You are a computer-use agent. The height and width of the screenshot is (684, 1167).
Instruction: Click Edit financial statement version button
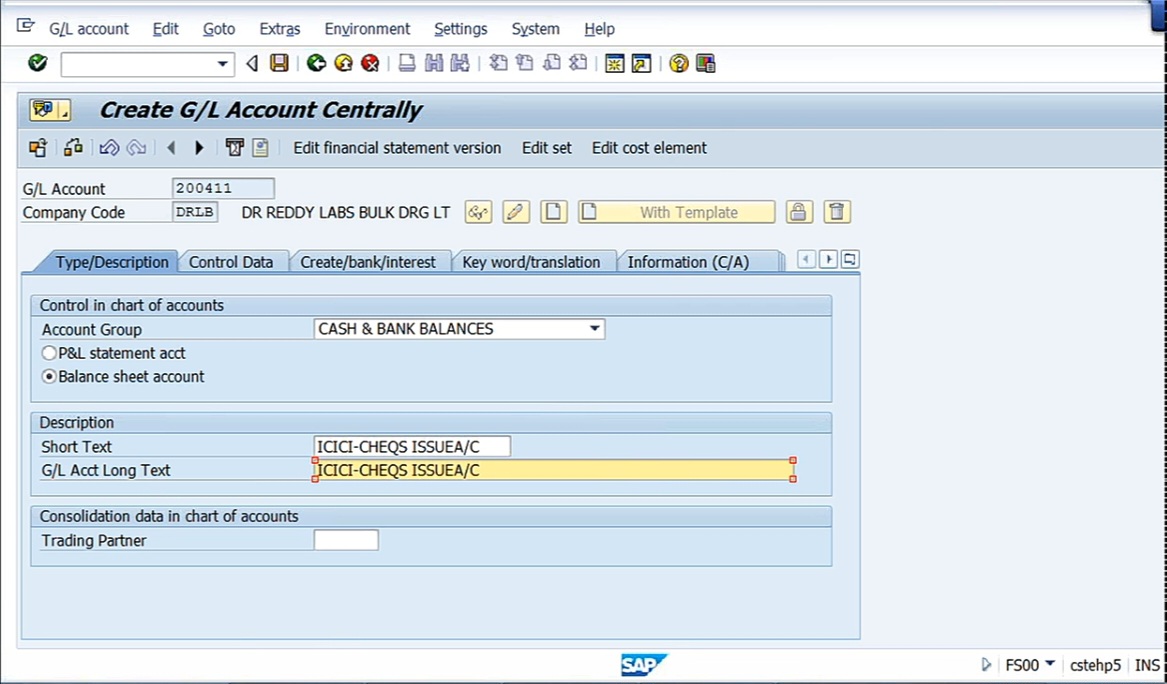coord(397,148)
